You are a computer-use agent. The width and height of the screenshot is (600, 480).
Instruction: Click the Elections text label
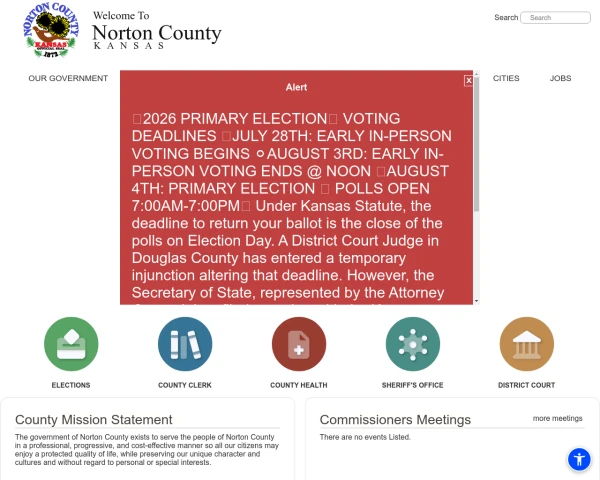(71, 385)
